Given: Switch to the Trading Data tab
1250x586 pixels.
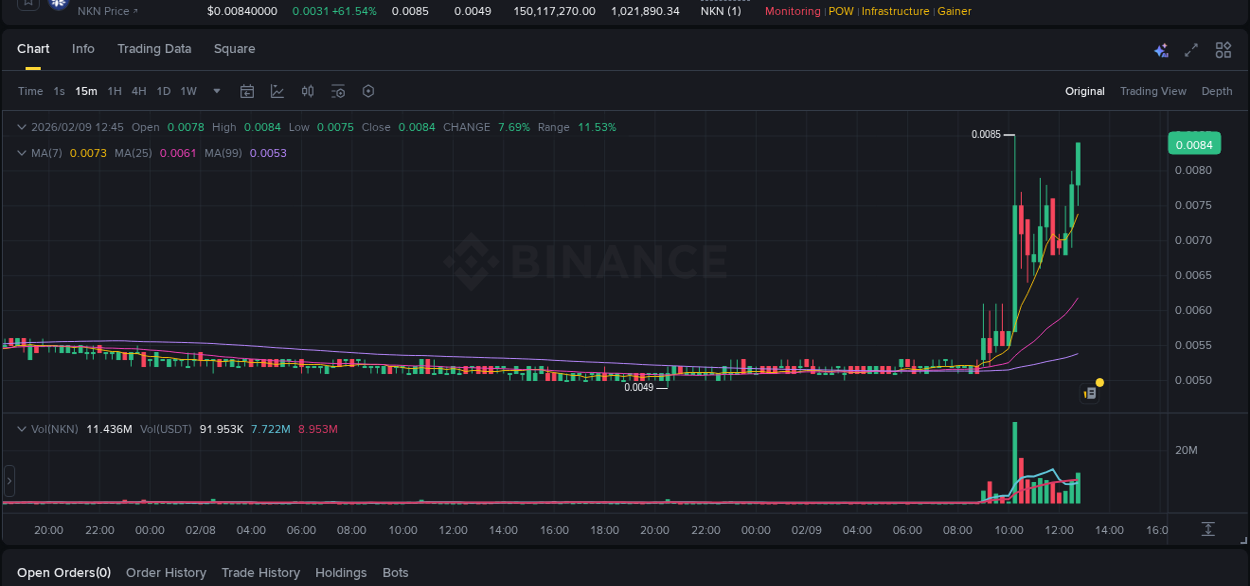Looking at the screenshot, I should click(x=154, y=48).
